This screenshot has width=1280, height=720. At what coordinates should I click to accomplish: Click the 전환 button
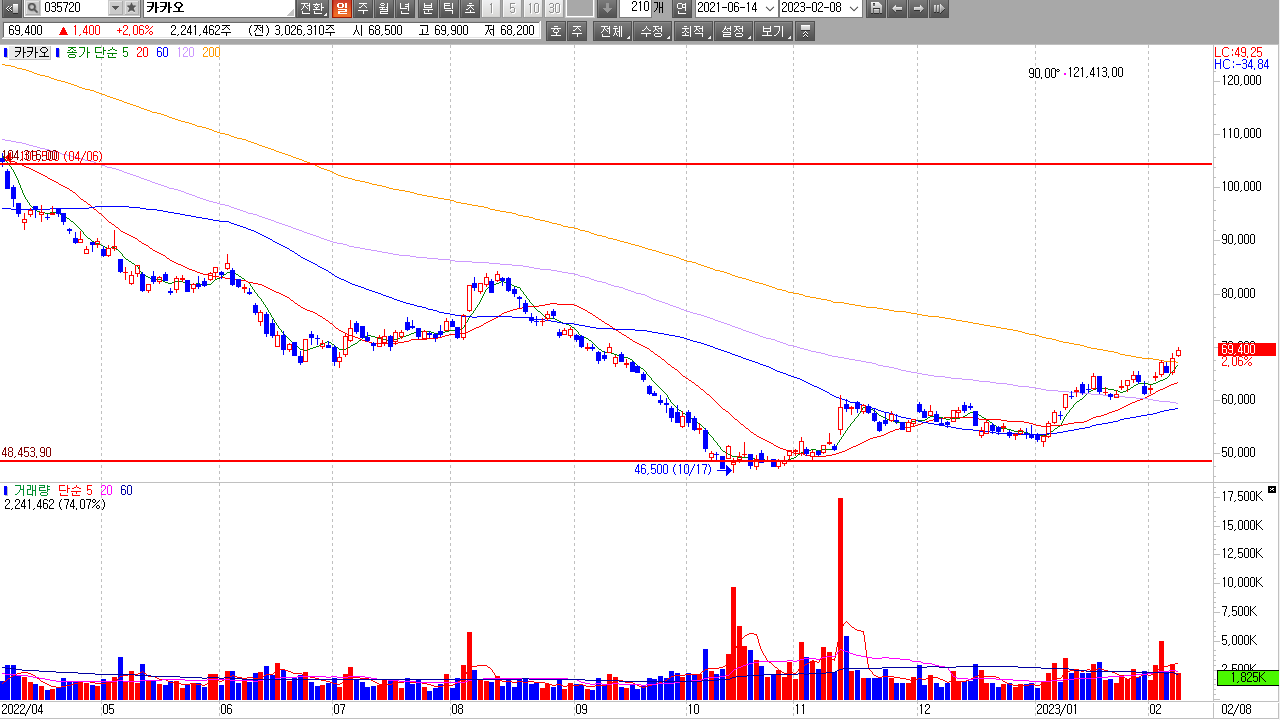click(x=313, y=8)
